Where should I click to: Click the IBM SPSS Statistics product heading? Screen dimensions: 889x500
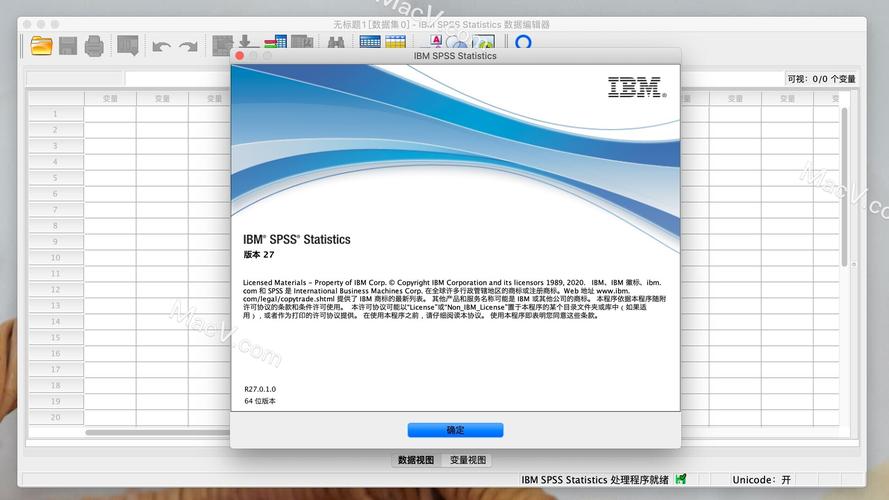297,239
